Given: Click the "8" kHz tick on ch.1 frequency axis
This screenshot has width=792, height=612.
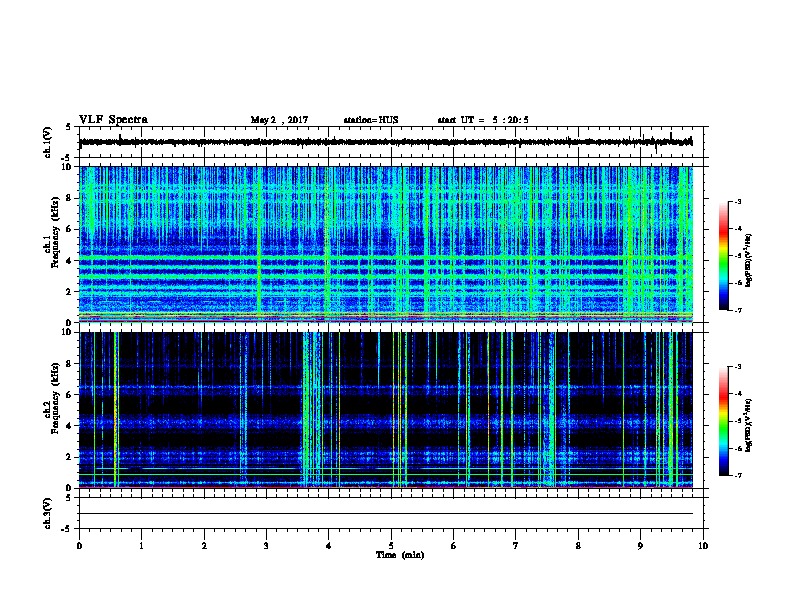Looking at the screenshot, I should [69, 198].
